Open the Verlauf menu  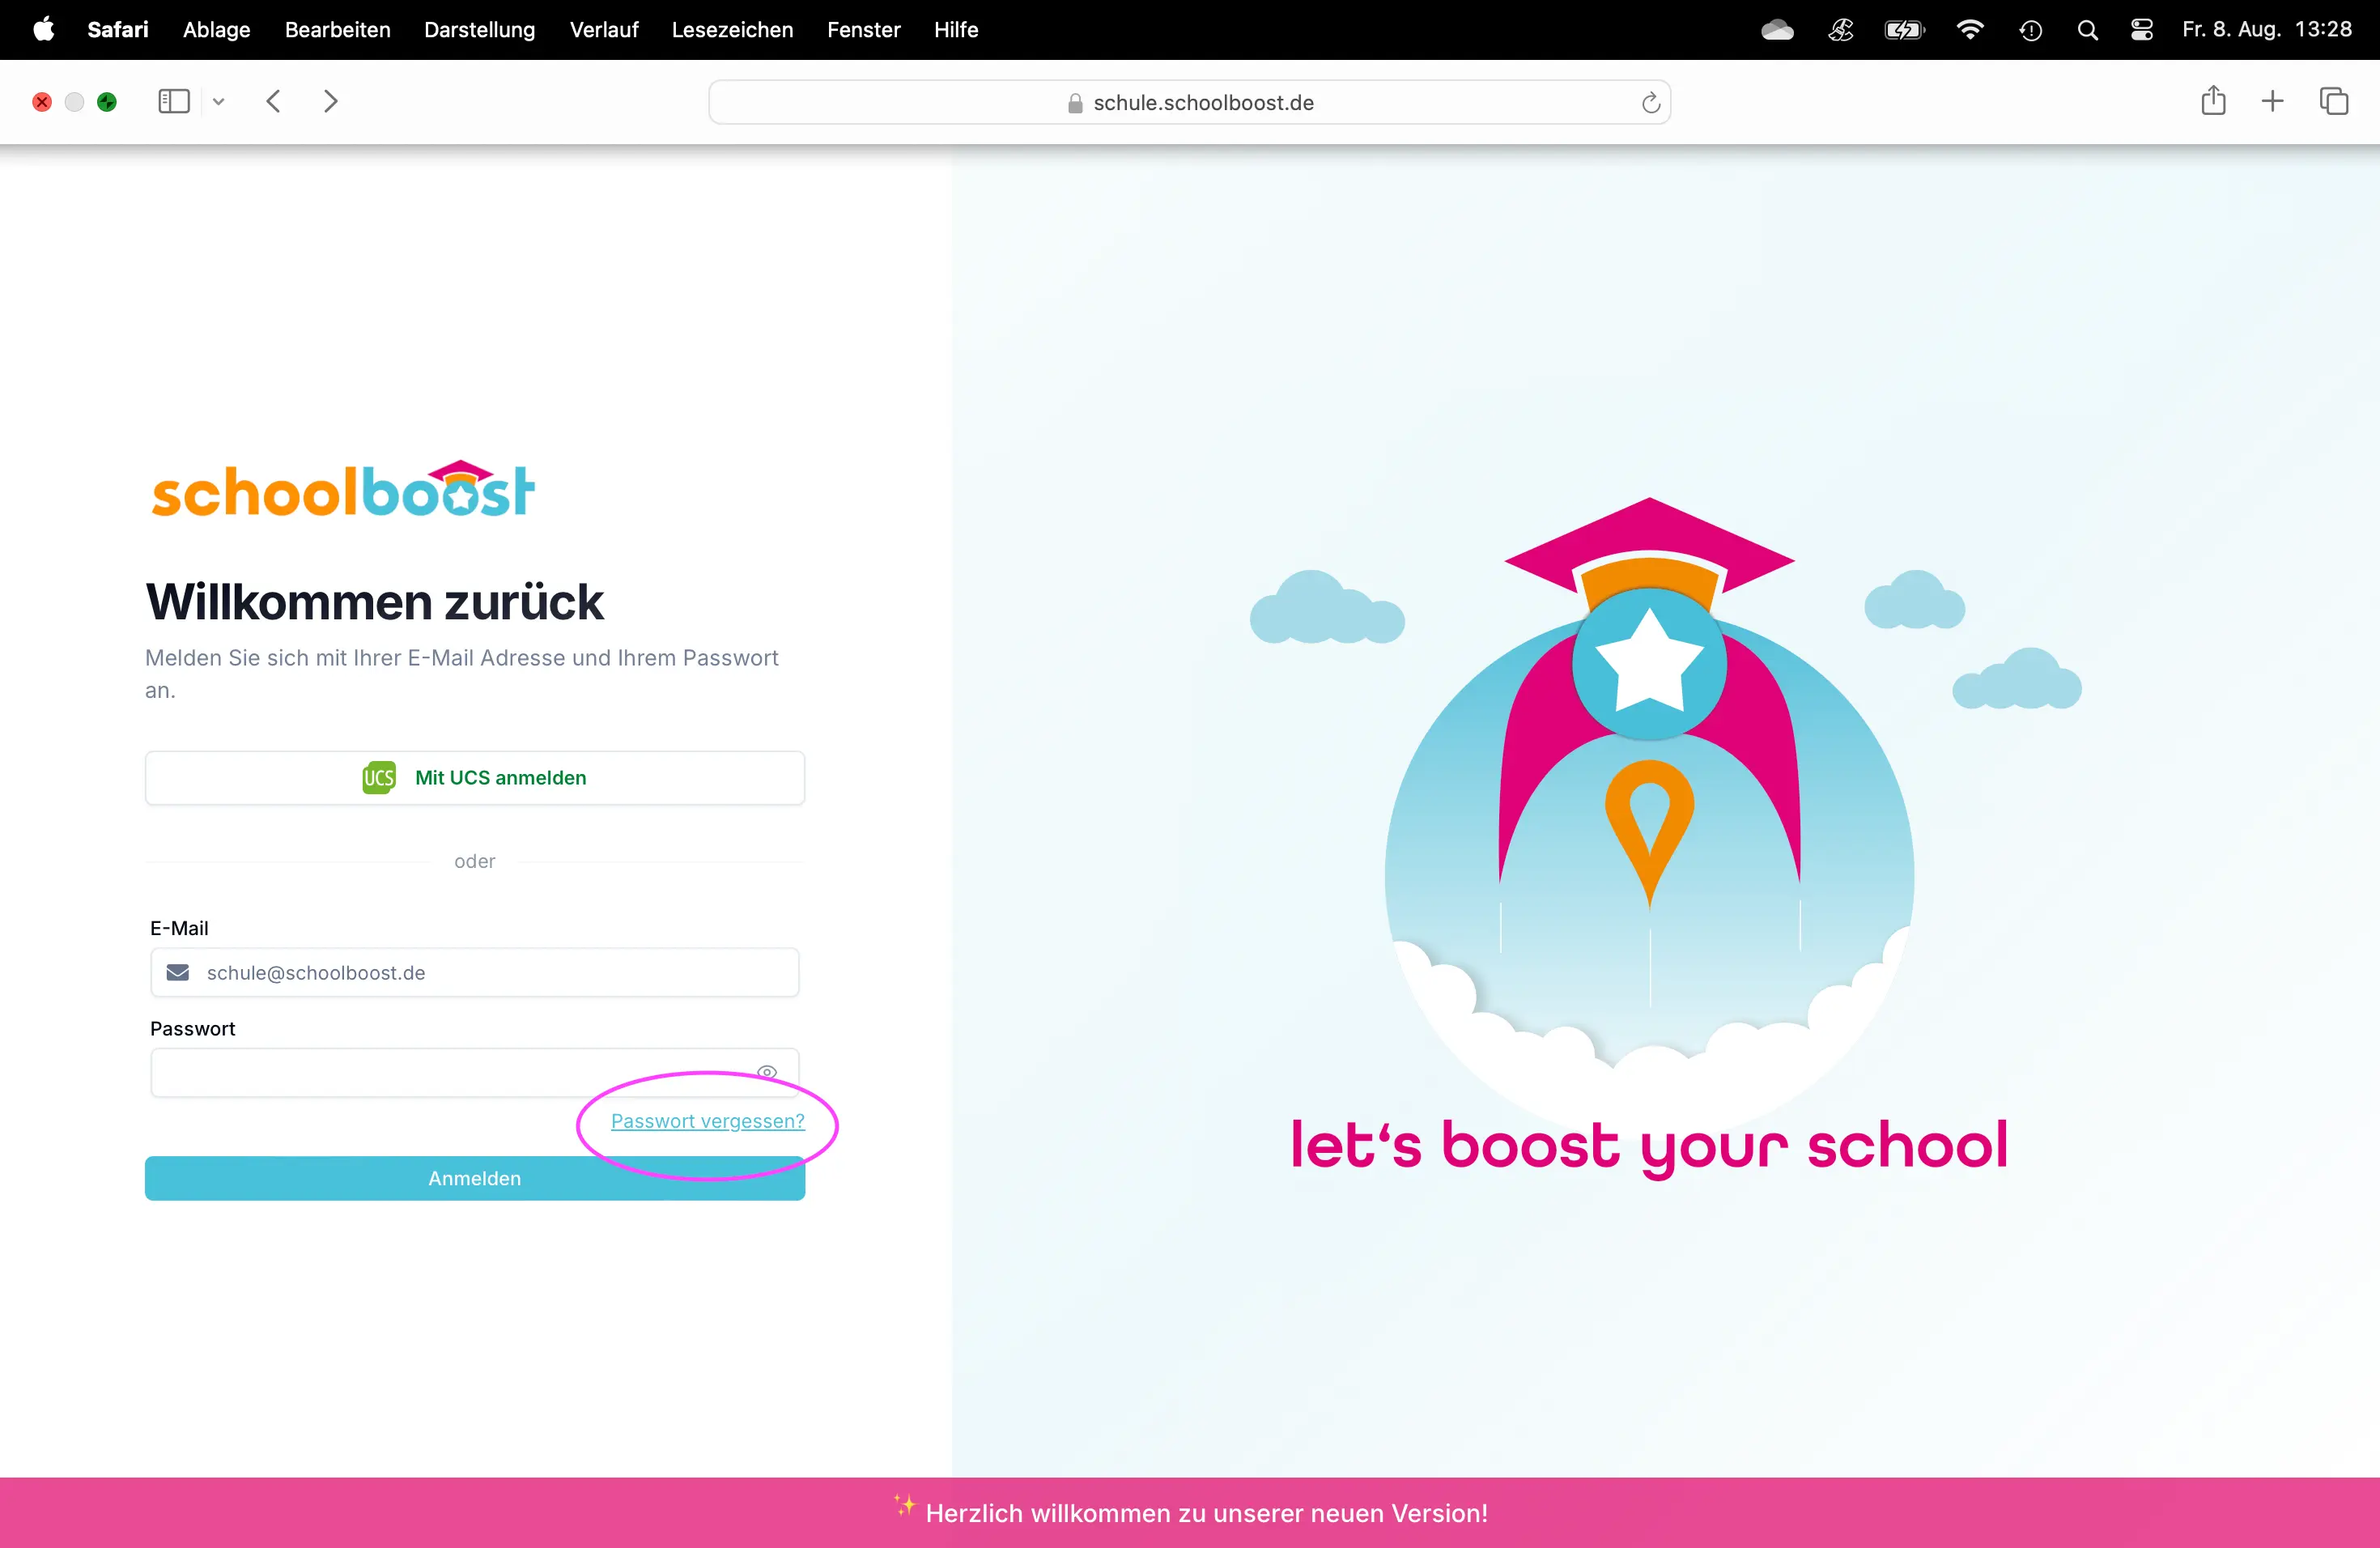(x=603, y=30)
